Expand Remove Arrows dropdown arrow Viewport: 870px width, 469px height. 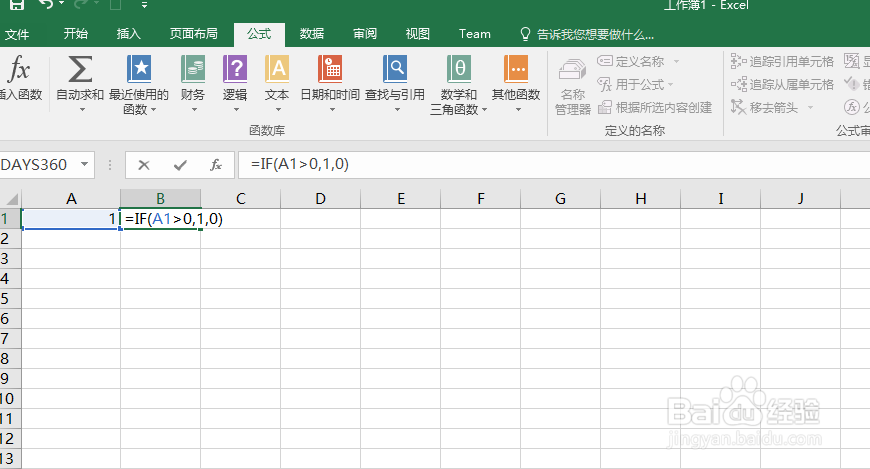click(810, 108)
